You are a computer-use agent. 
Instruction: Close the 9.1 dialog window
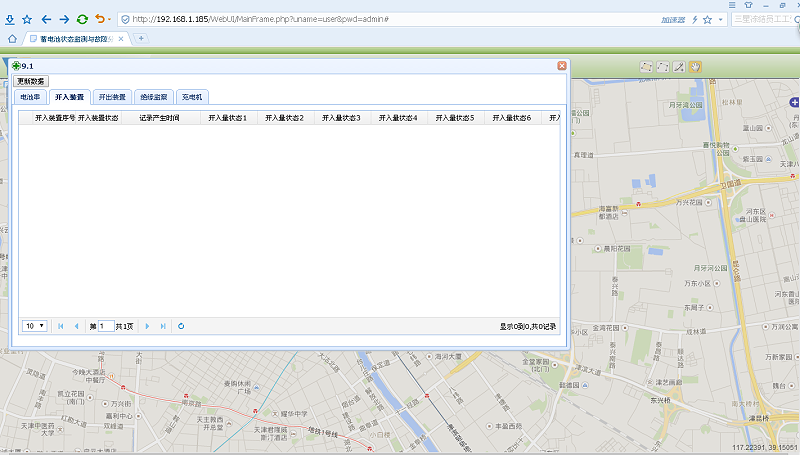pyautogui.click(x=562, y=66)
